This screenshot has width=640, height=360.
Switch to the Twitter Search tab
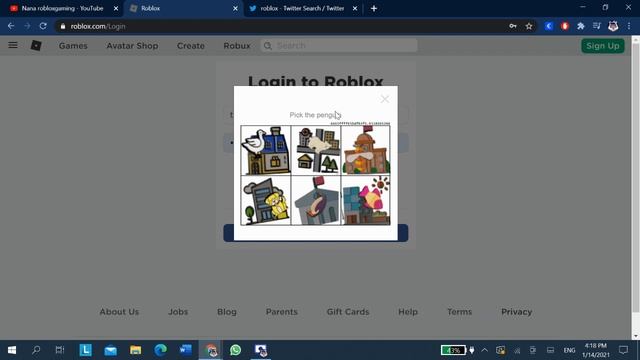tap(303, 8)
